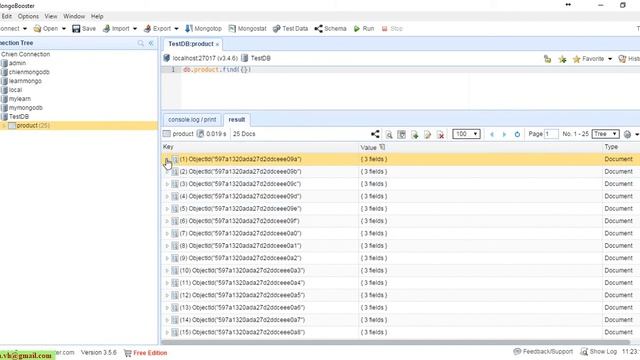Switch to the console.log / print tab

(192, 120)
